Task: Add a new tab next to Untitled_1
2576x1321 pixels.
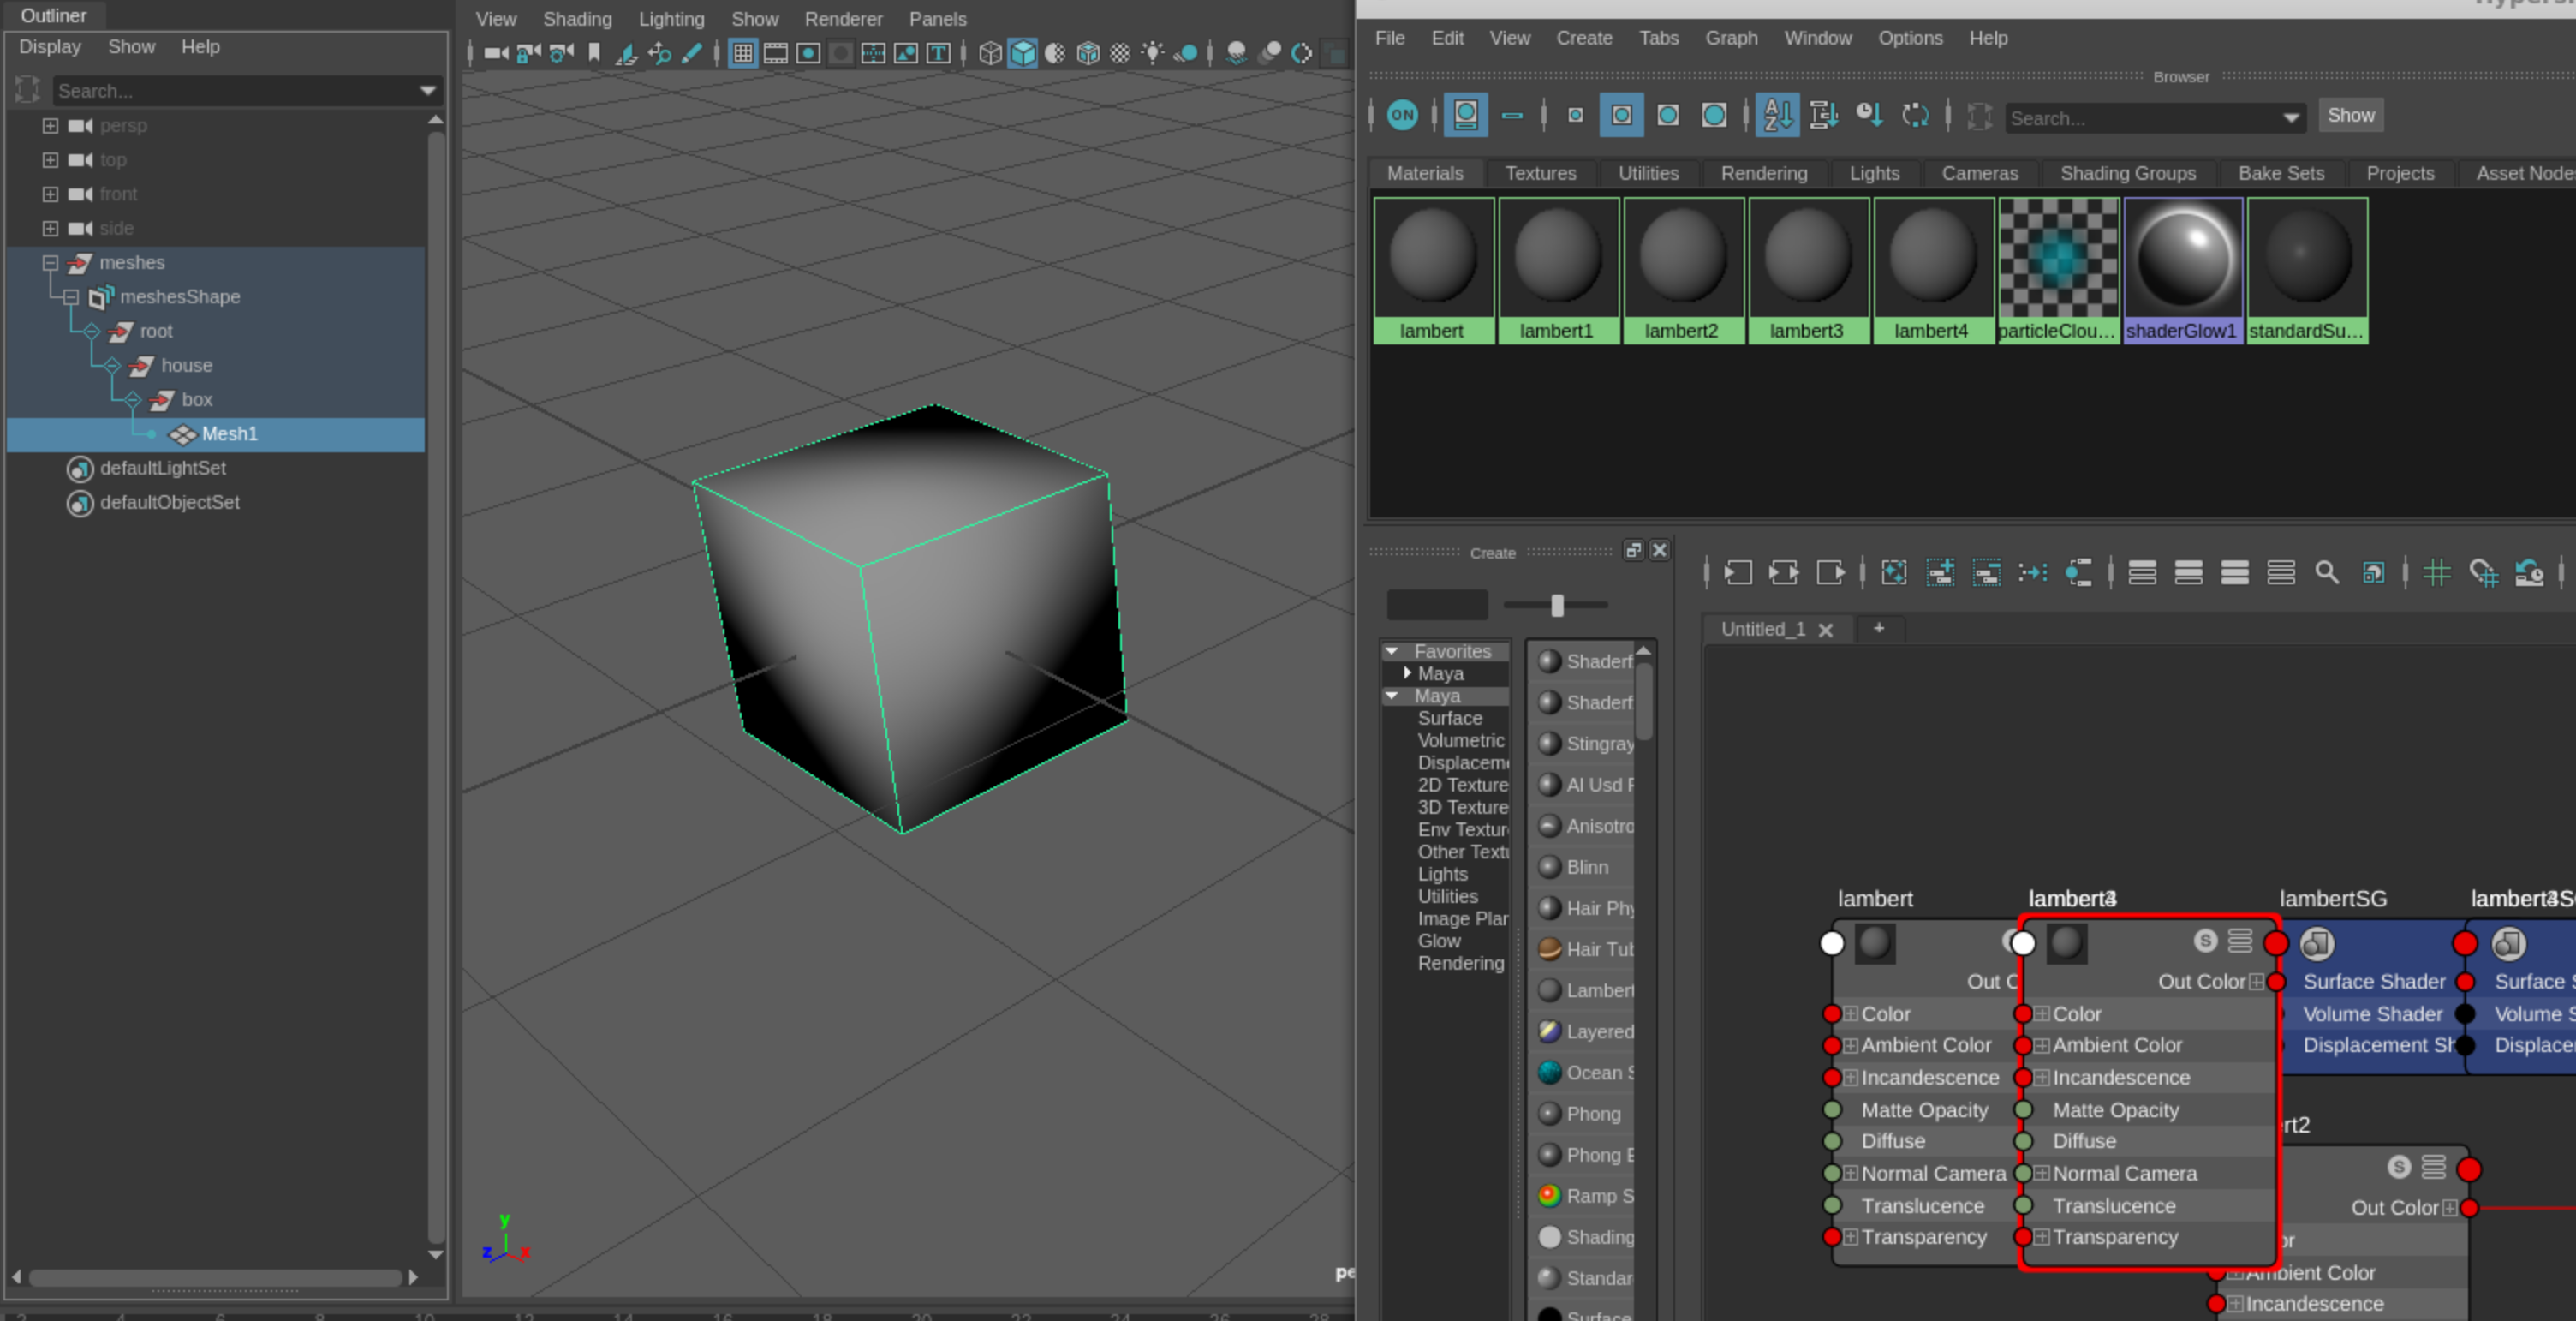Action: click(x=1879, y=629)
